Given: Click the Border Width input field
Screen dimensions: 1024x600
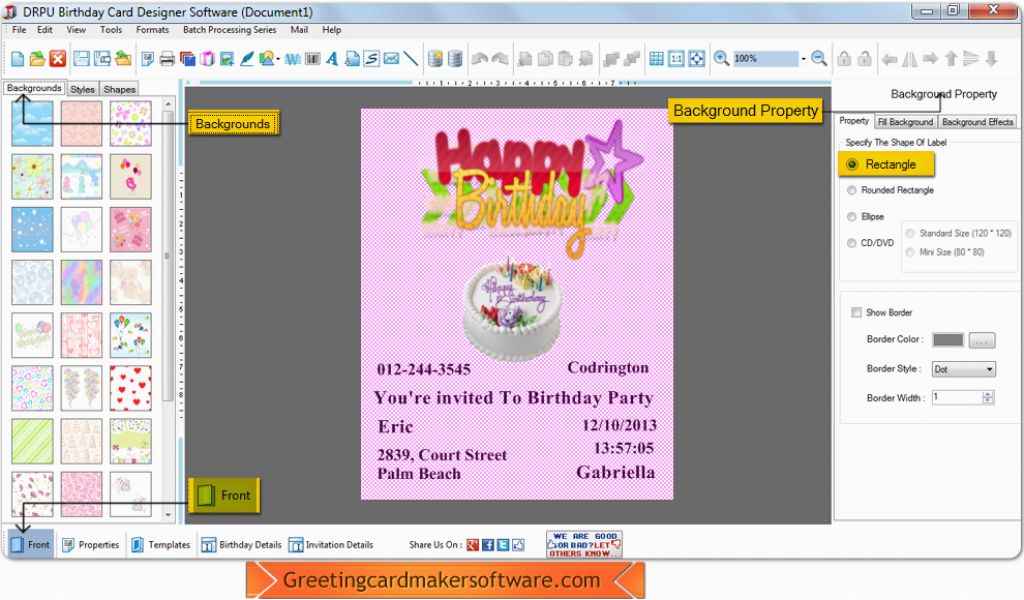Looking at the screenshot, I should point(957,397).
